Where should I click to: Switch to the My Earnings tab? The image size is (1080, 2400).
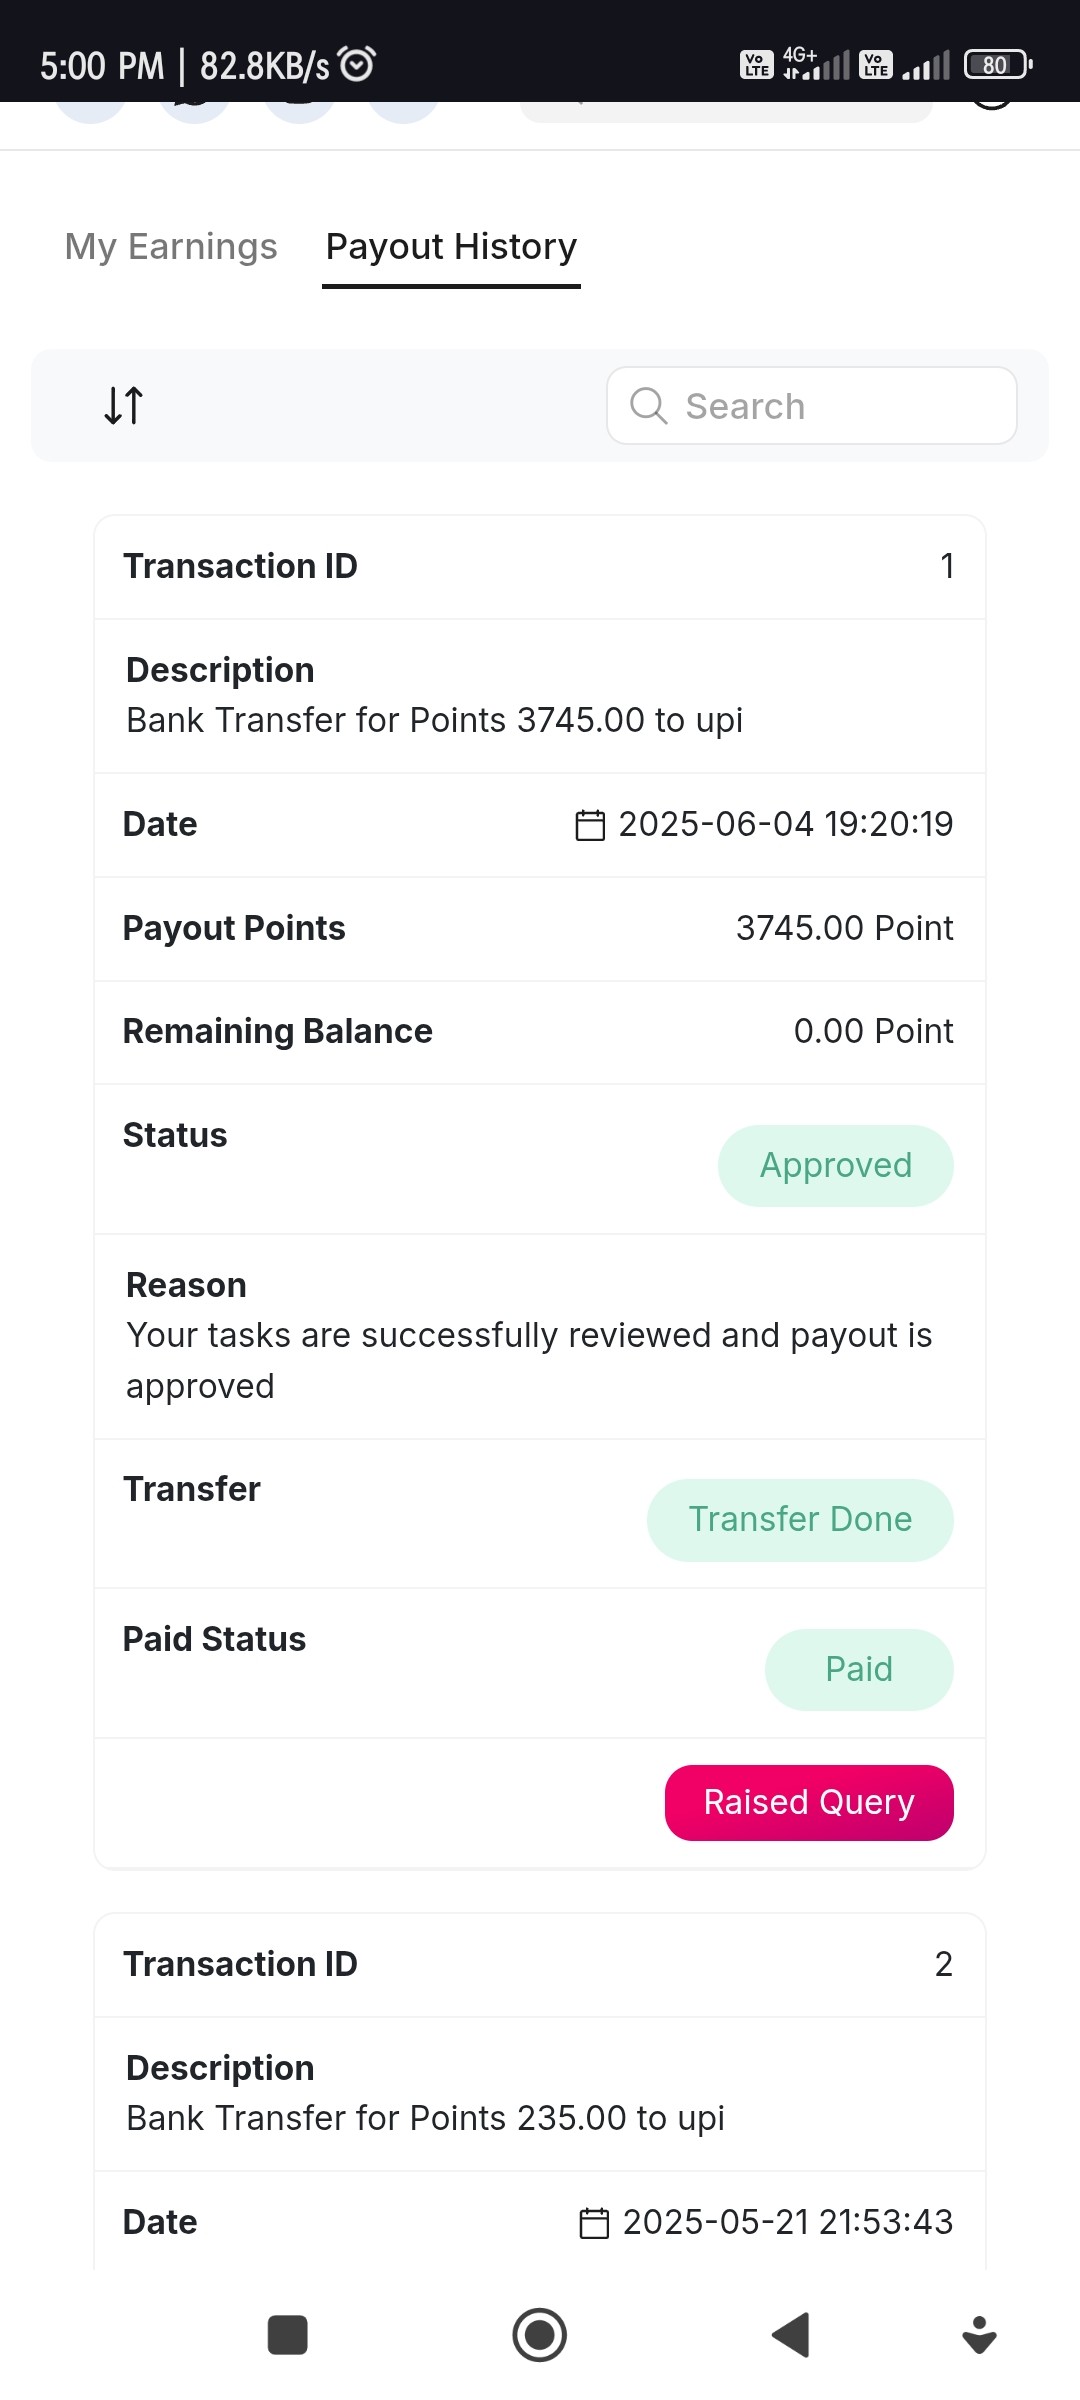(x=171, y=246)
